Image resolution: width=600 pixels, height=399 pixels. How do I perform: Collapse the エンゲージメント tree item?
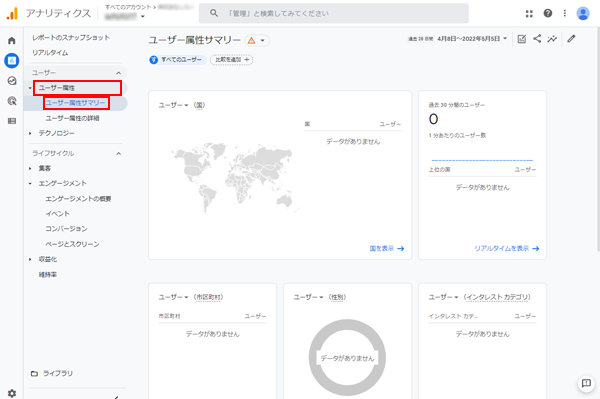click(x=30, y=183)
